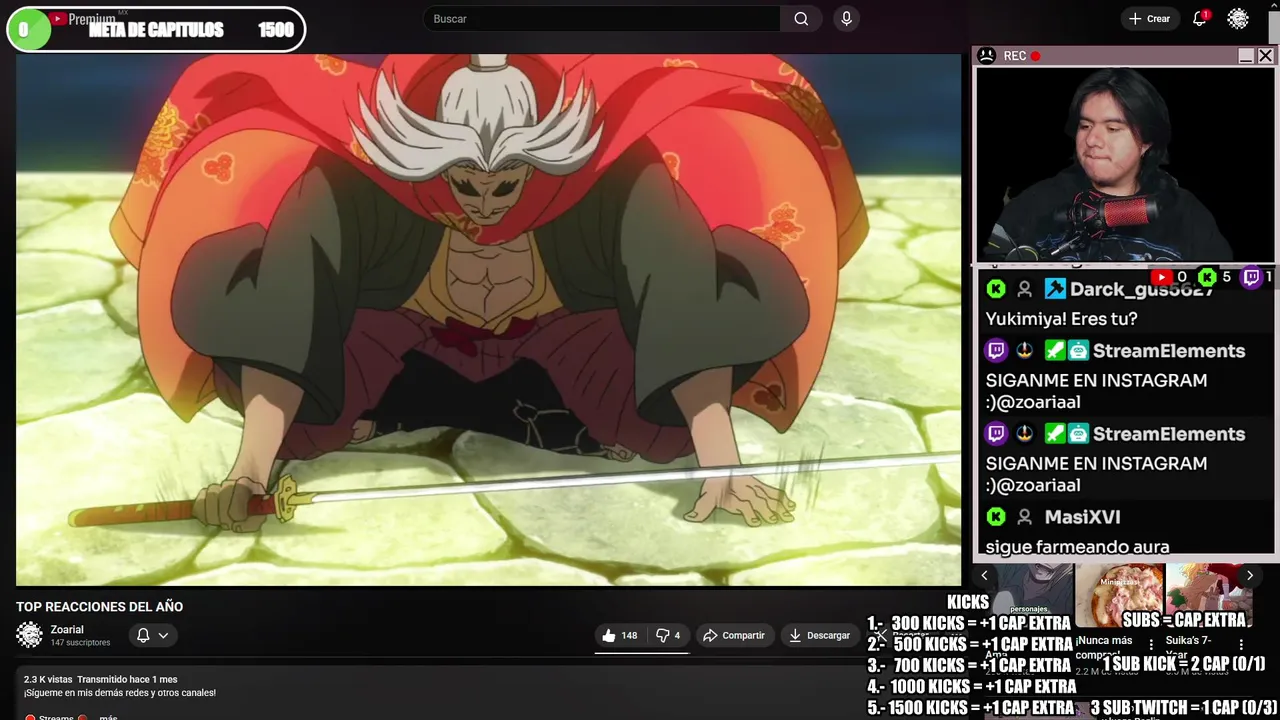The width and height of the screenshot is (1280, 720).
Task: Open the Crear upload menu
Action: pyautogui.click(x=1149, y=19)
